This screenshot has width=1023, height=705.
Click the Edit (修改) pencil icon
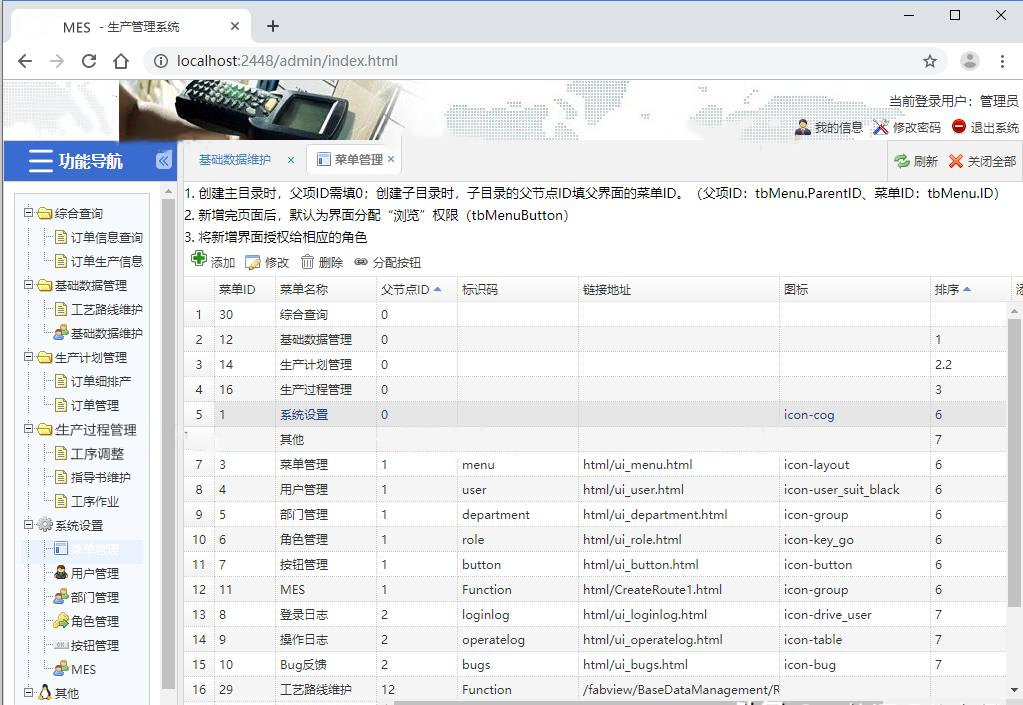[252, 262]
